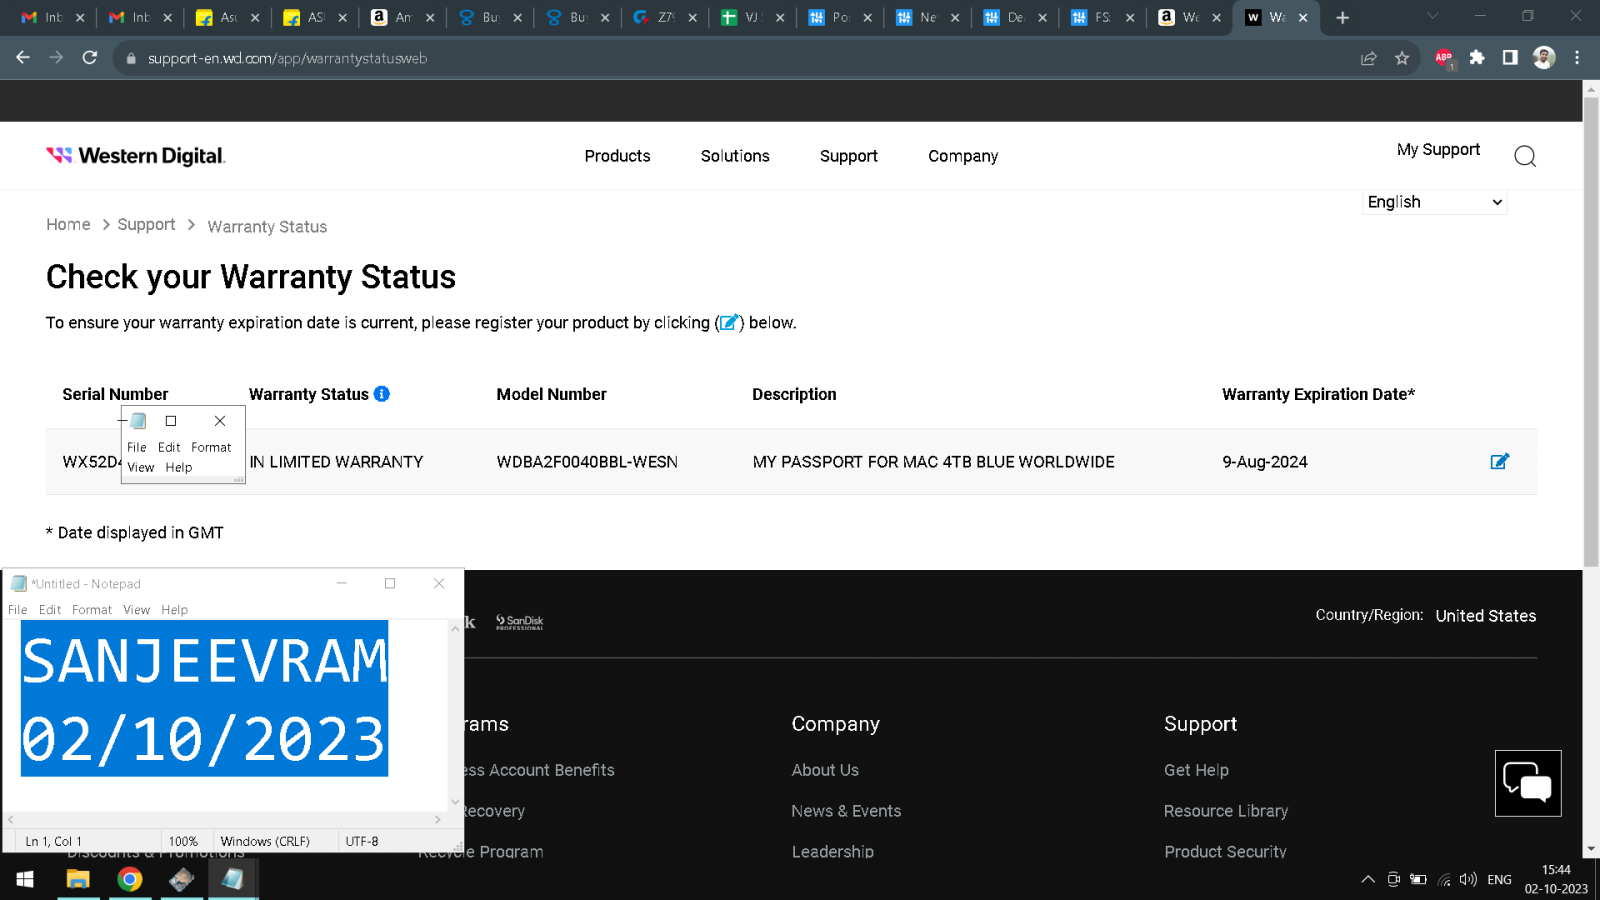This screenshot has height=900, width=1600.
Task: Open File Explorer from taskbar
Action: point(78,879)
